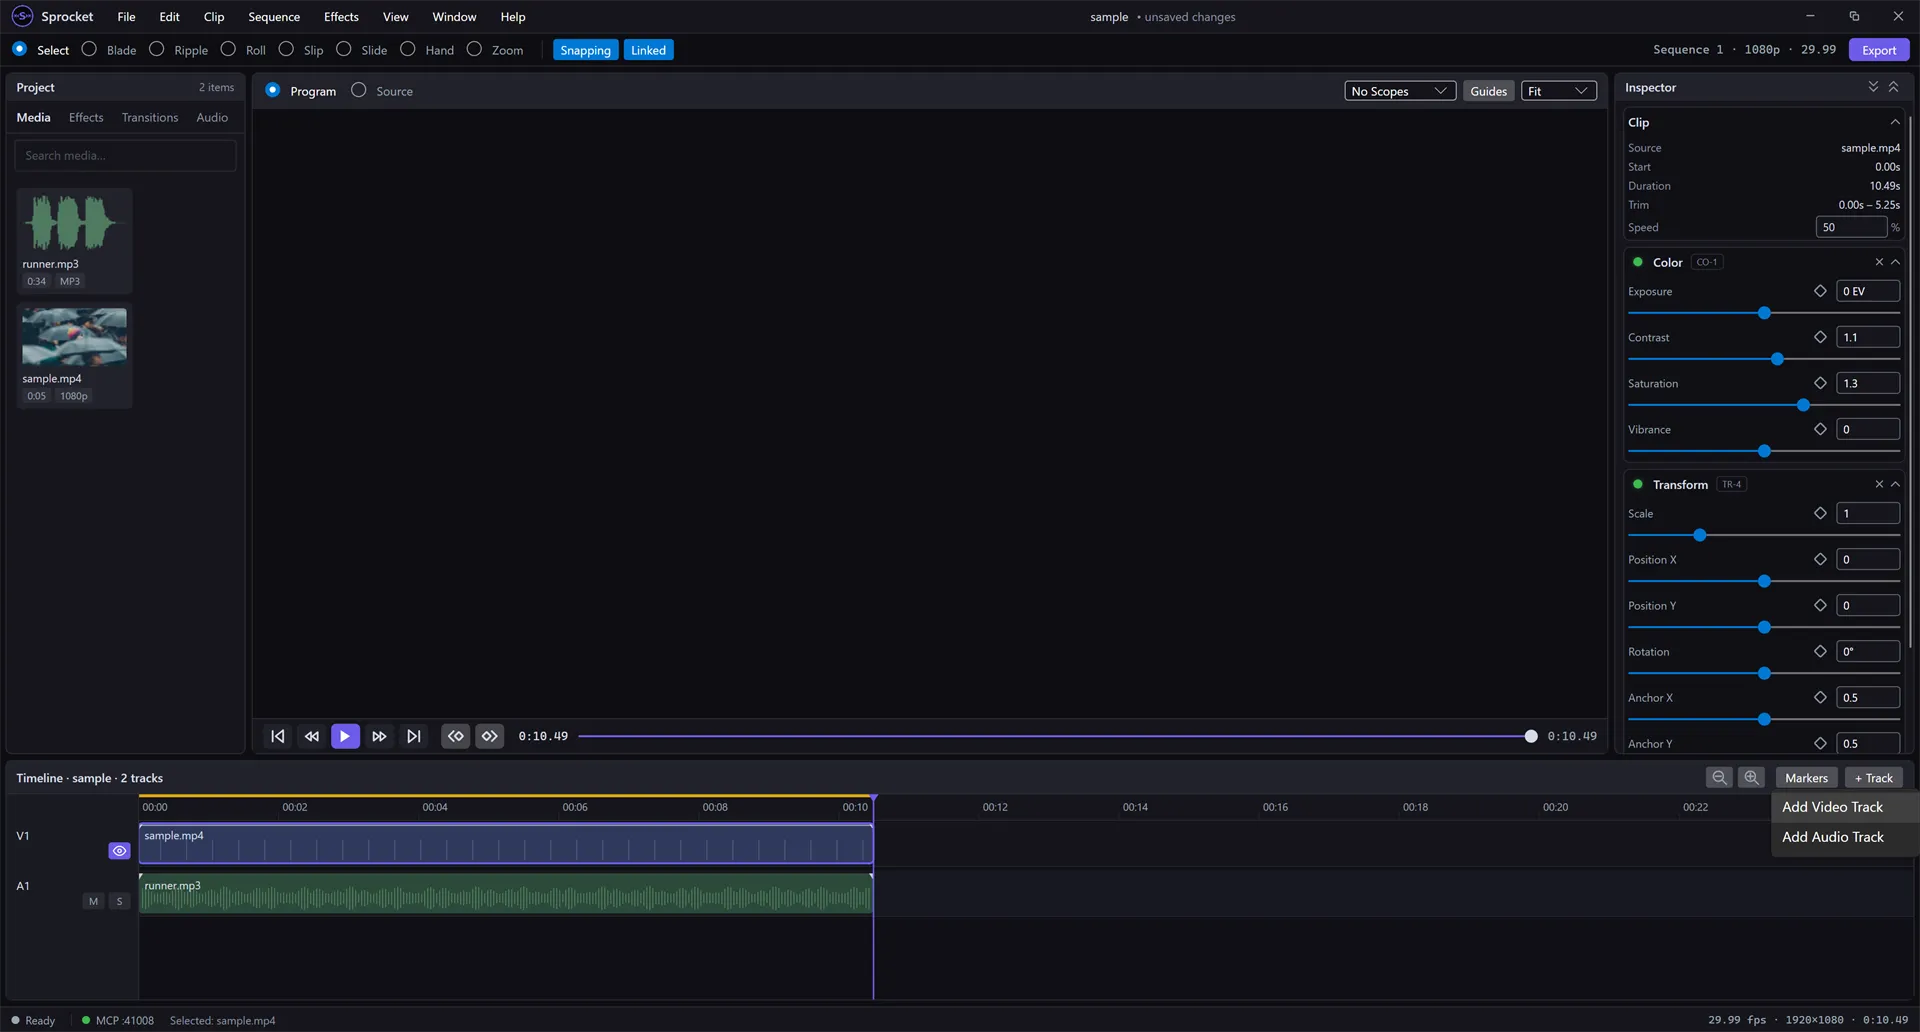Click the + Track button

pyautogui.click(x=1874, y=778)
